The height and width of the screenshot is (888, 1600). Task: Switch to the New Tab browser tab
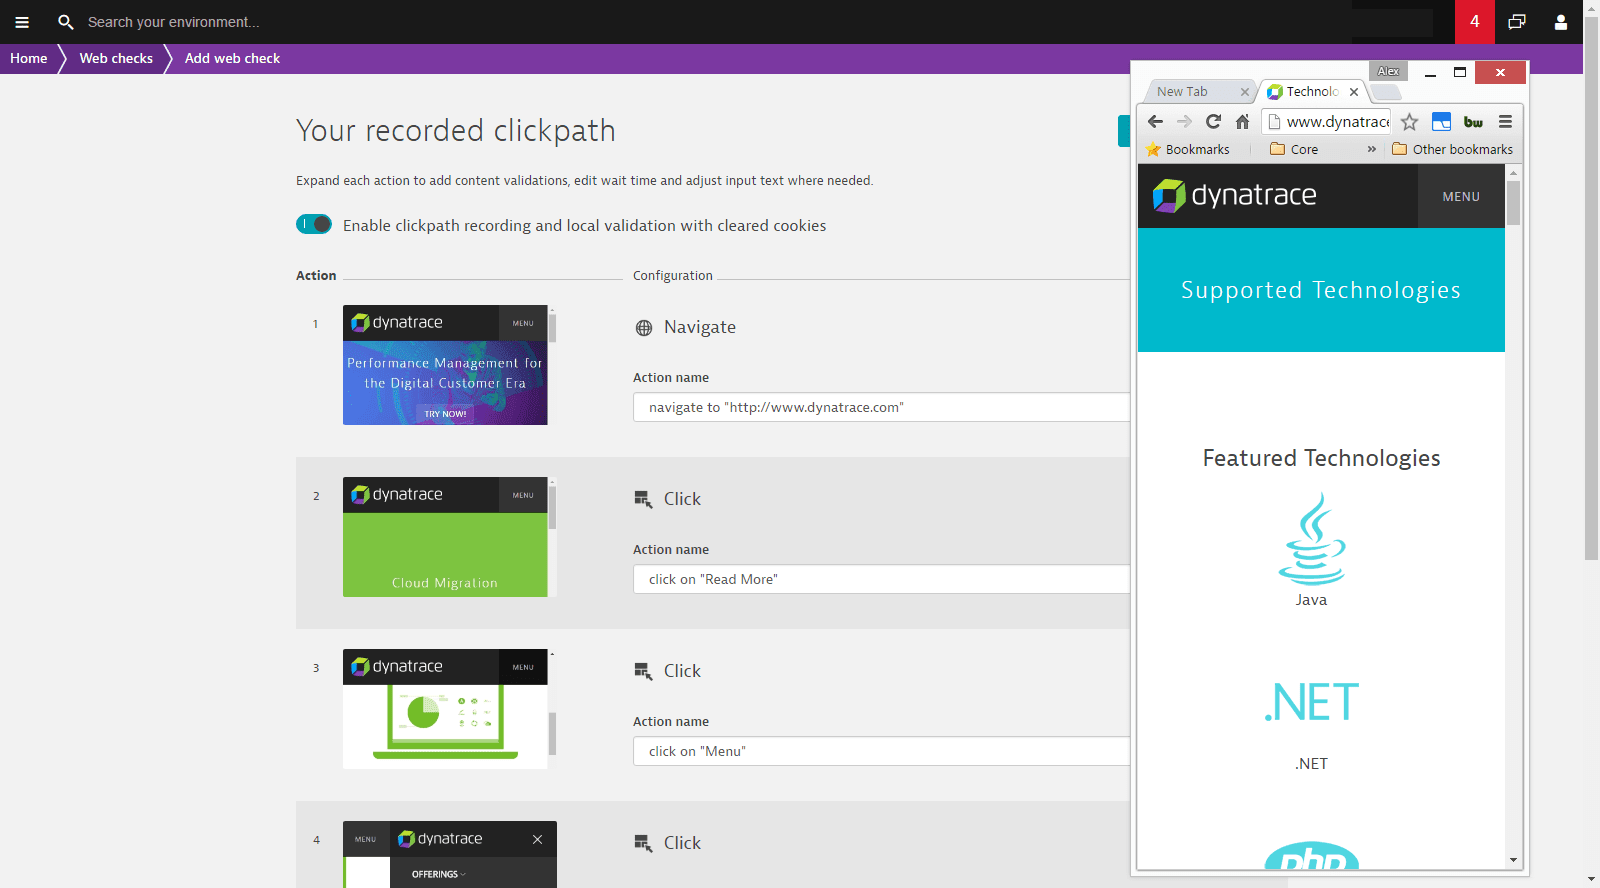pyautogui.click(x=1198, y=92)
